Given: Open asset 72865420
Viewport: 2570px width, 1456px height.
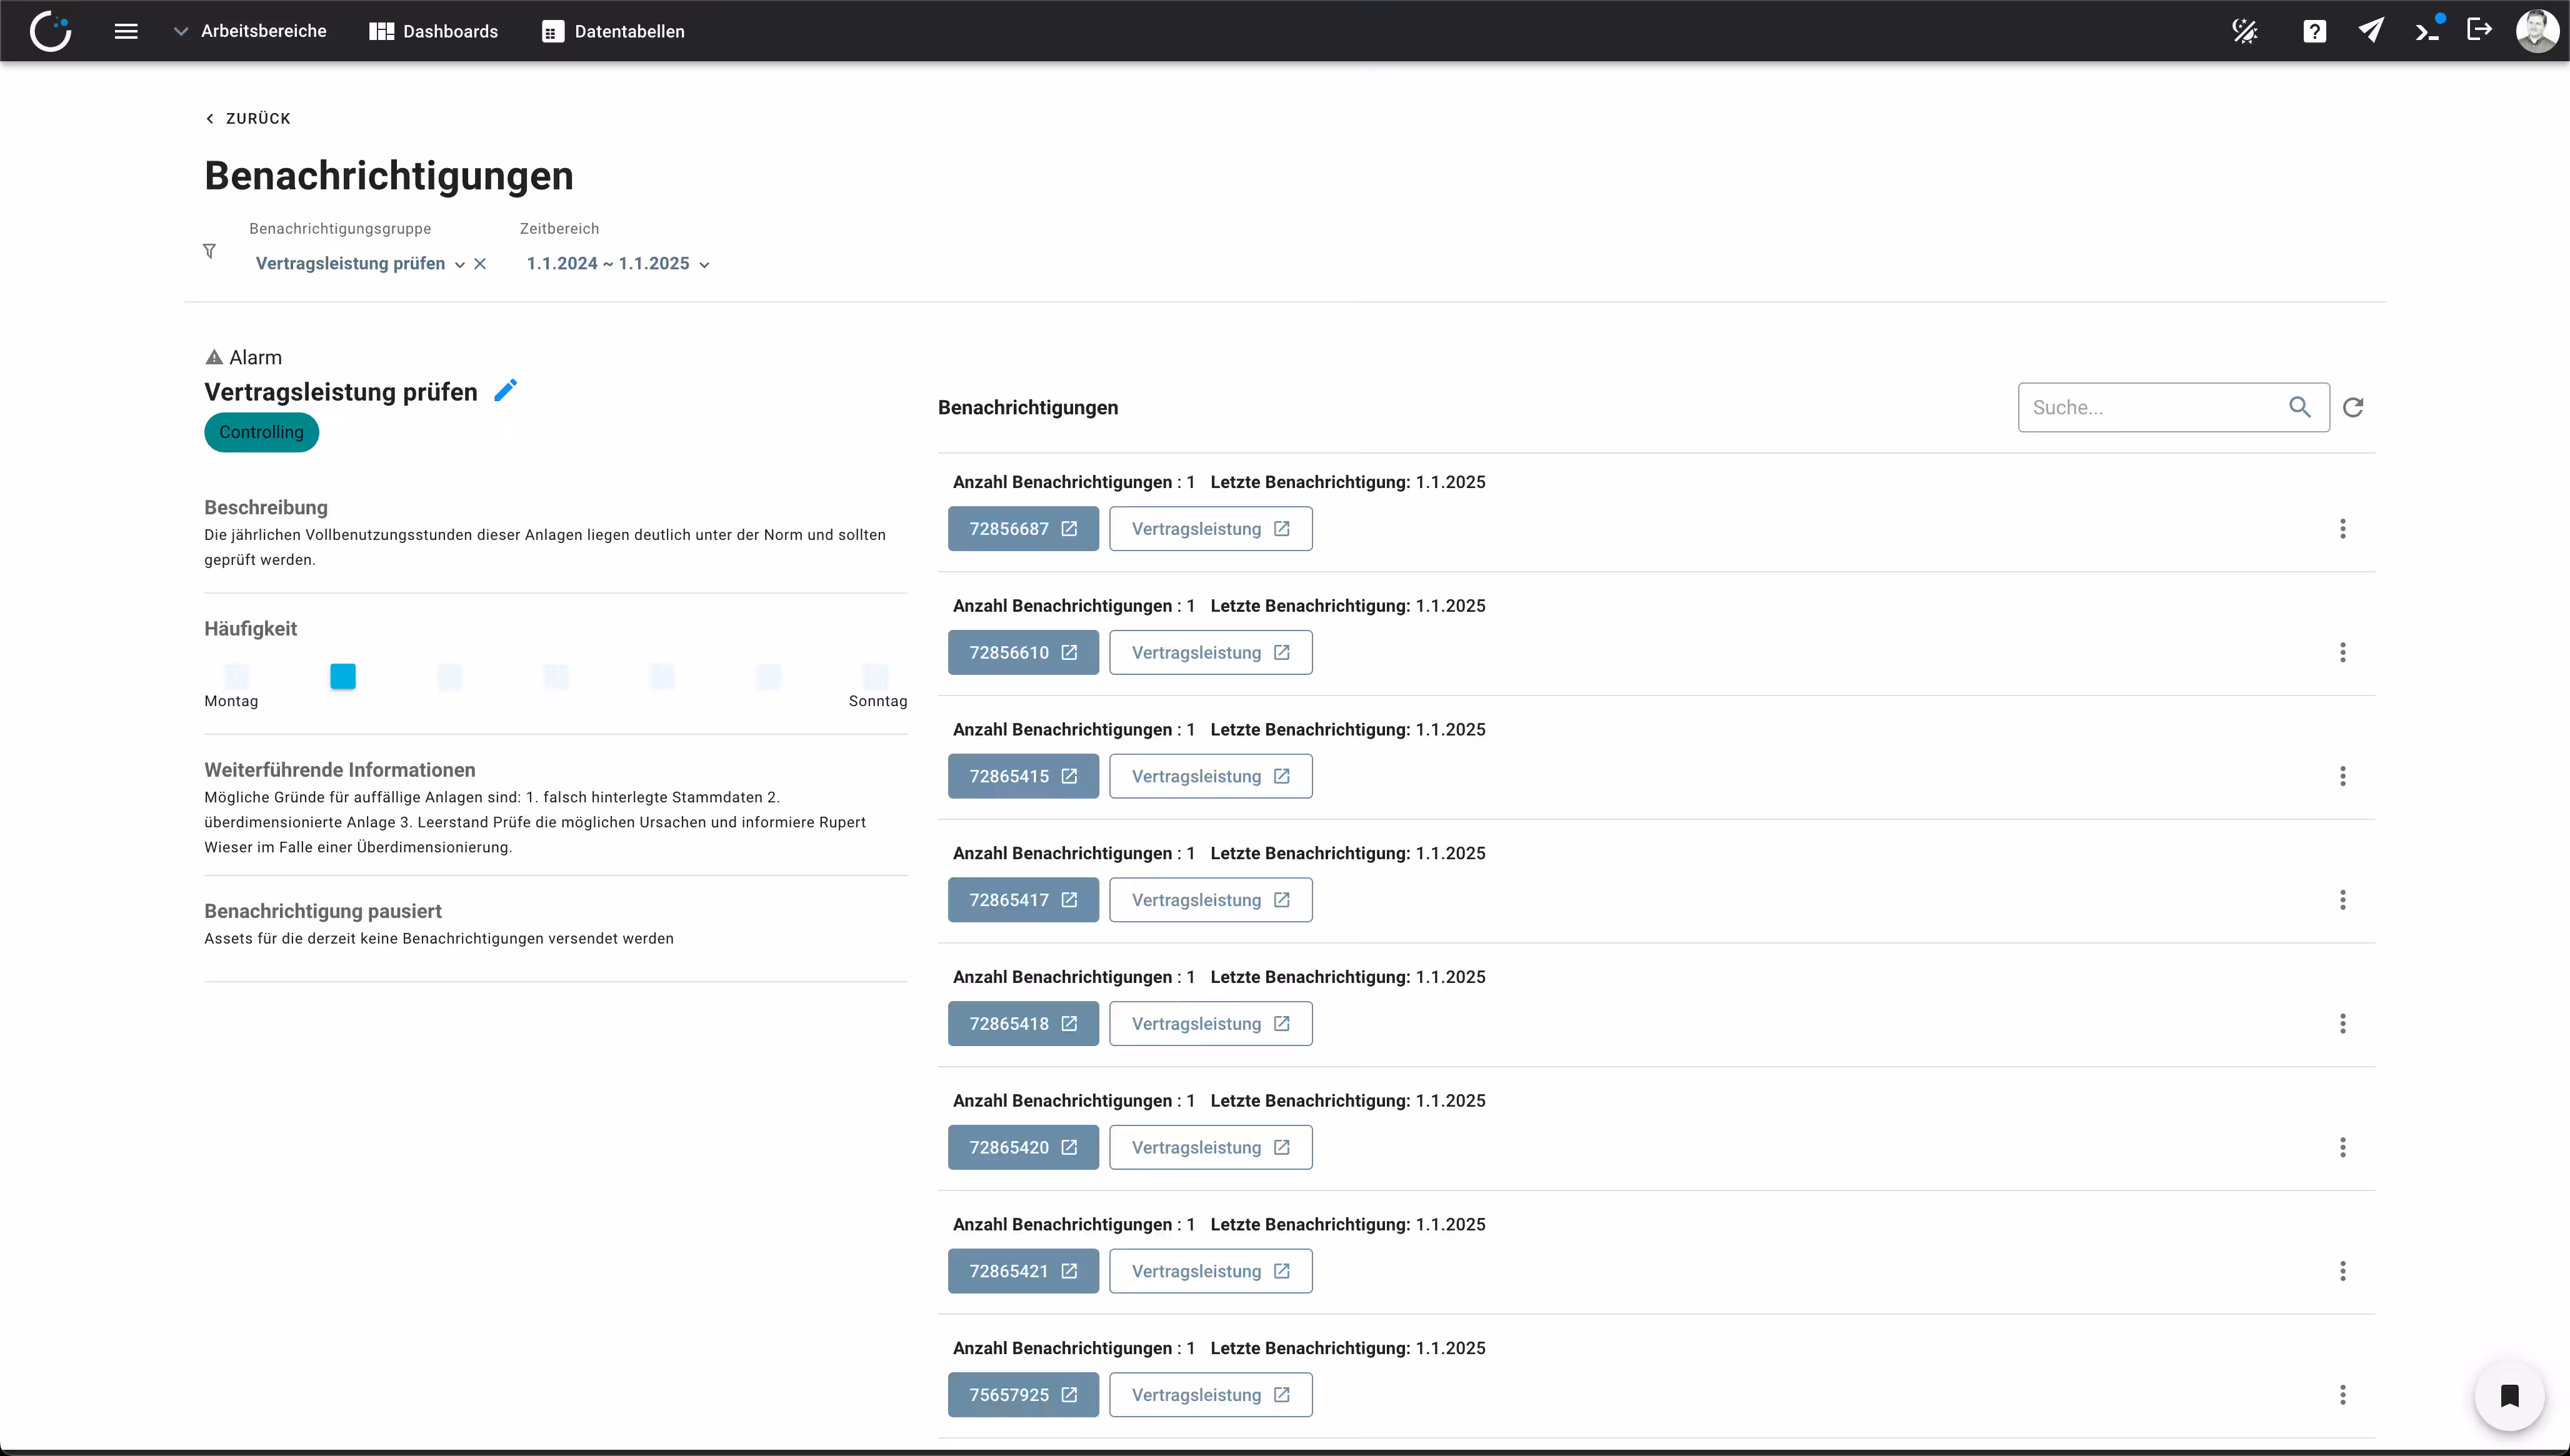Looking at the screenshot, I should (x=1023, y=1147).
